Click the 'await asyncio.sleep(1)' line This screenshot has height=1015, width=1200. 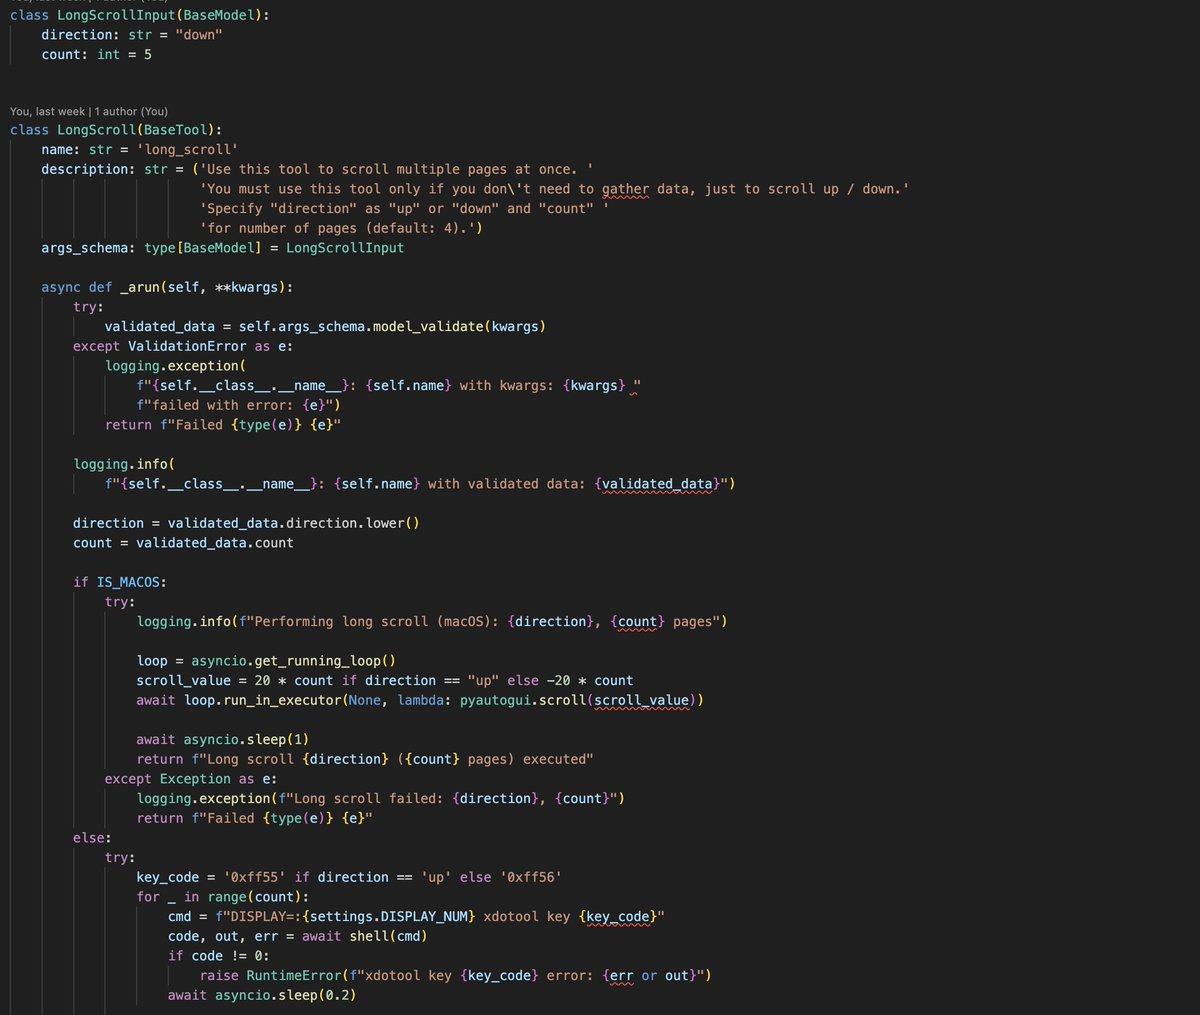[223, 739]
